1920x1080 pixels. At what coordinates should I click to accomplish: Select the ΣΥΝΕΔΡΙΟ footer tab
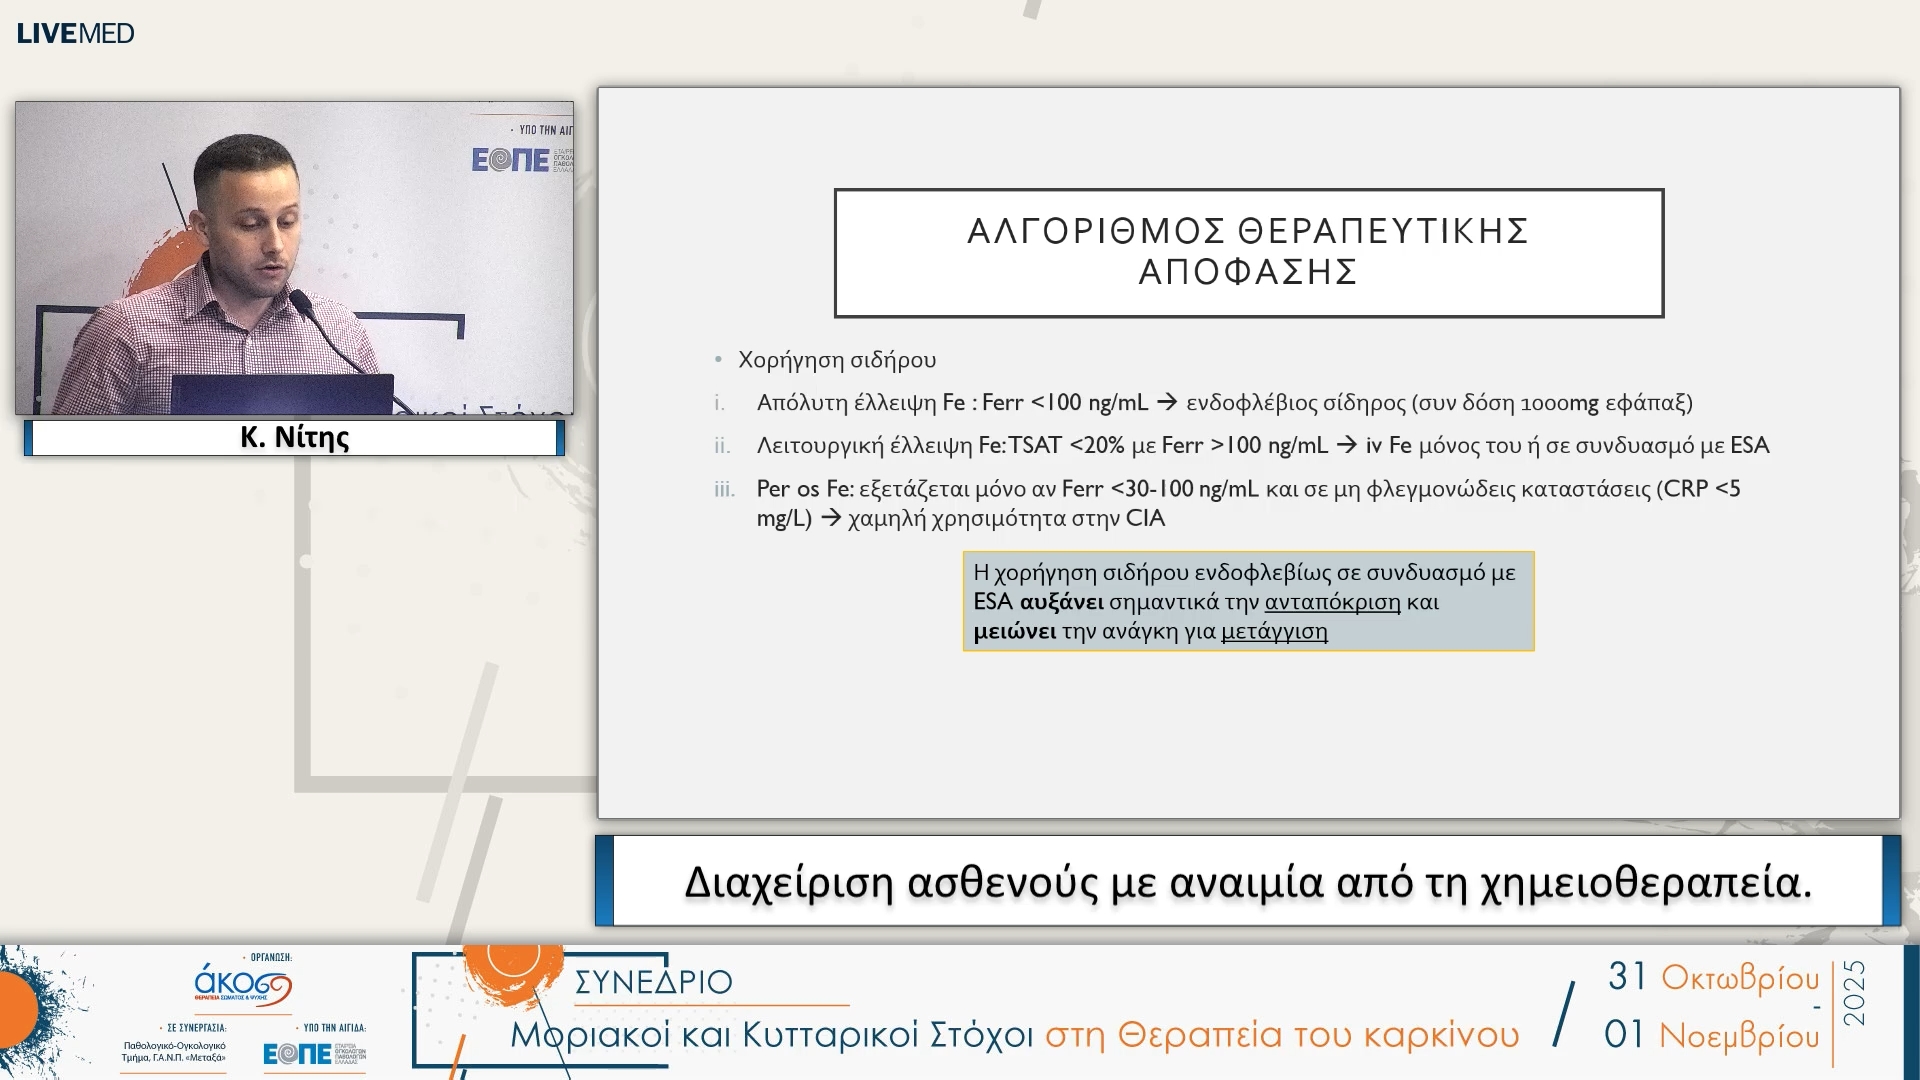click(655, 981)
